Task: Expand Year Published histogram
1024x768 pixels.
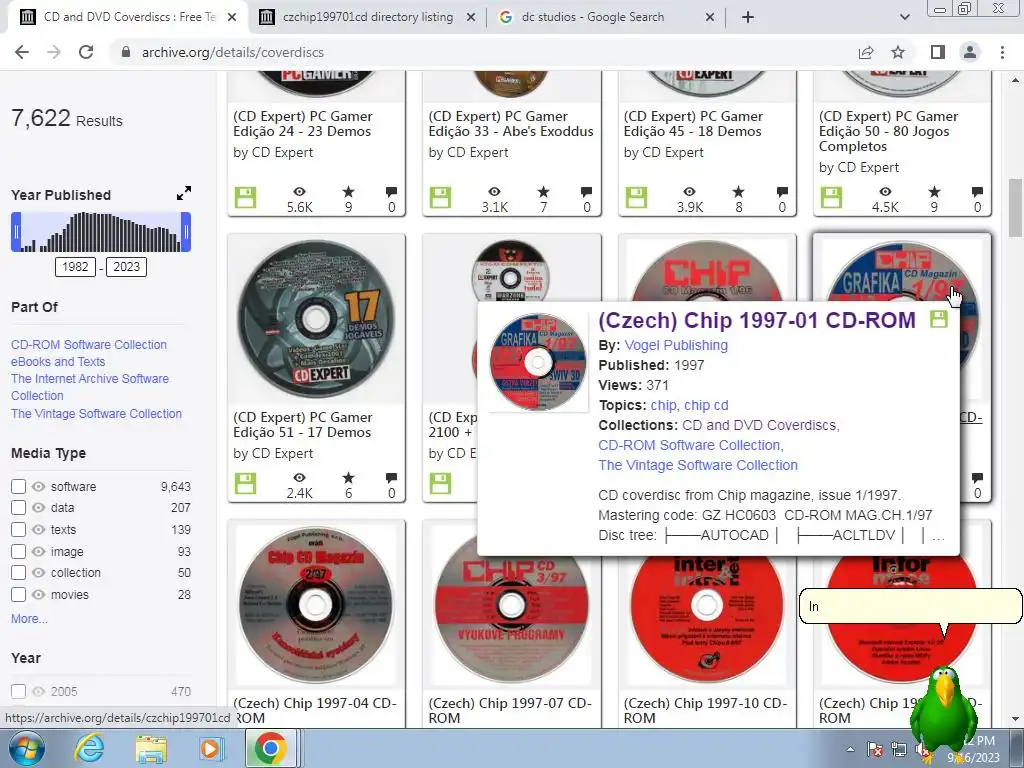Action: (x=184, y=193)
